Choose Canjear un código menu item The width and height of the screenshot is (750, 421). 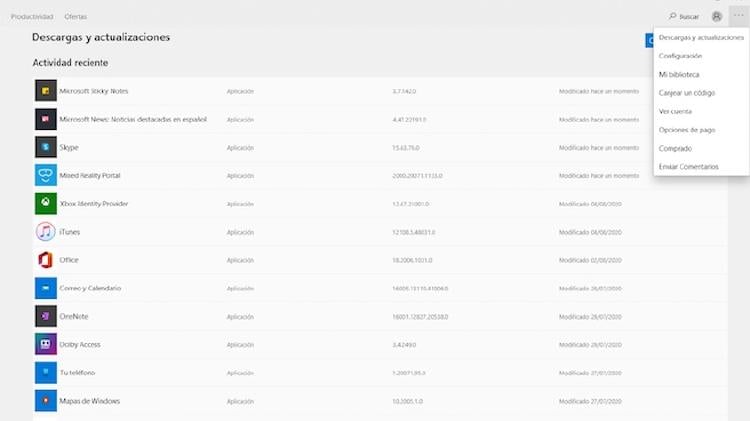click(701, 93)
